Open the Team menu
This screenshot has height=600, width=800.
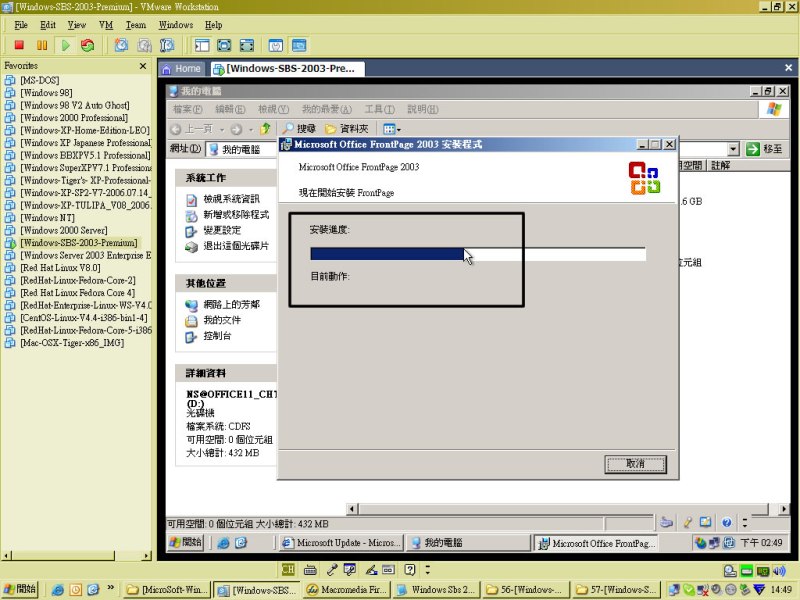point(136,25)
